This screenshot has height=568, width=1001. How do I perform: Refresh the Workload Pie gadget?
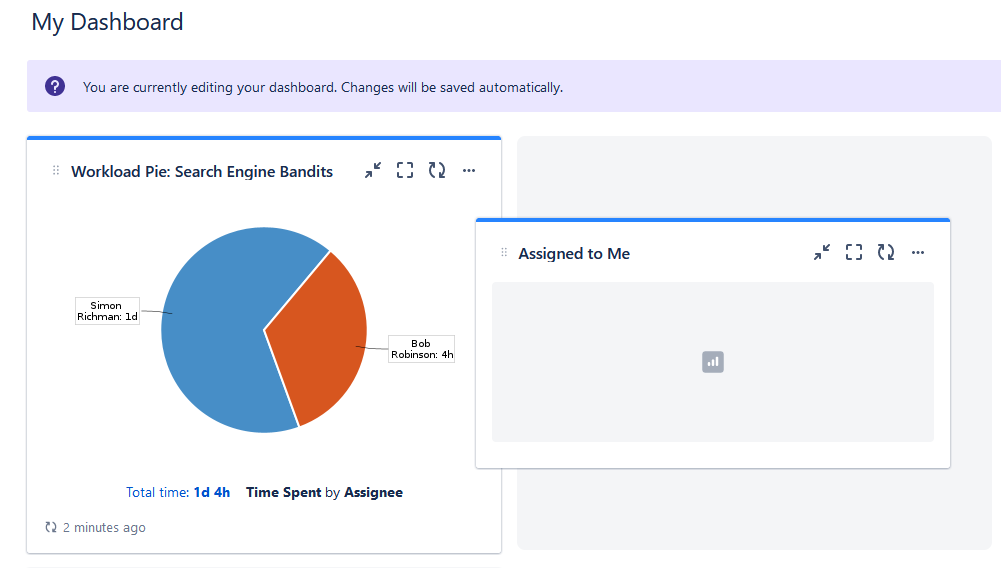point(437,170)
